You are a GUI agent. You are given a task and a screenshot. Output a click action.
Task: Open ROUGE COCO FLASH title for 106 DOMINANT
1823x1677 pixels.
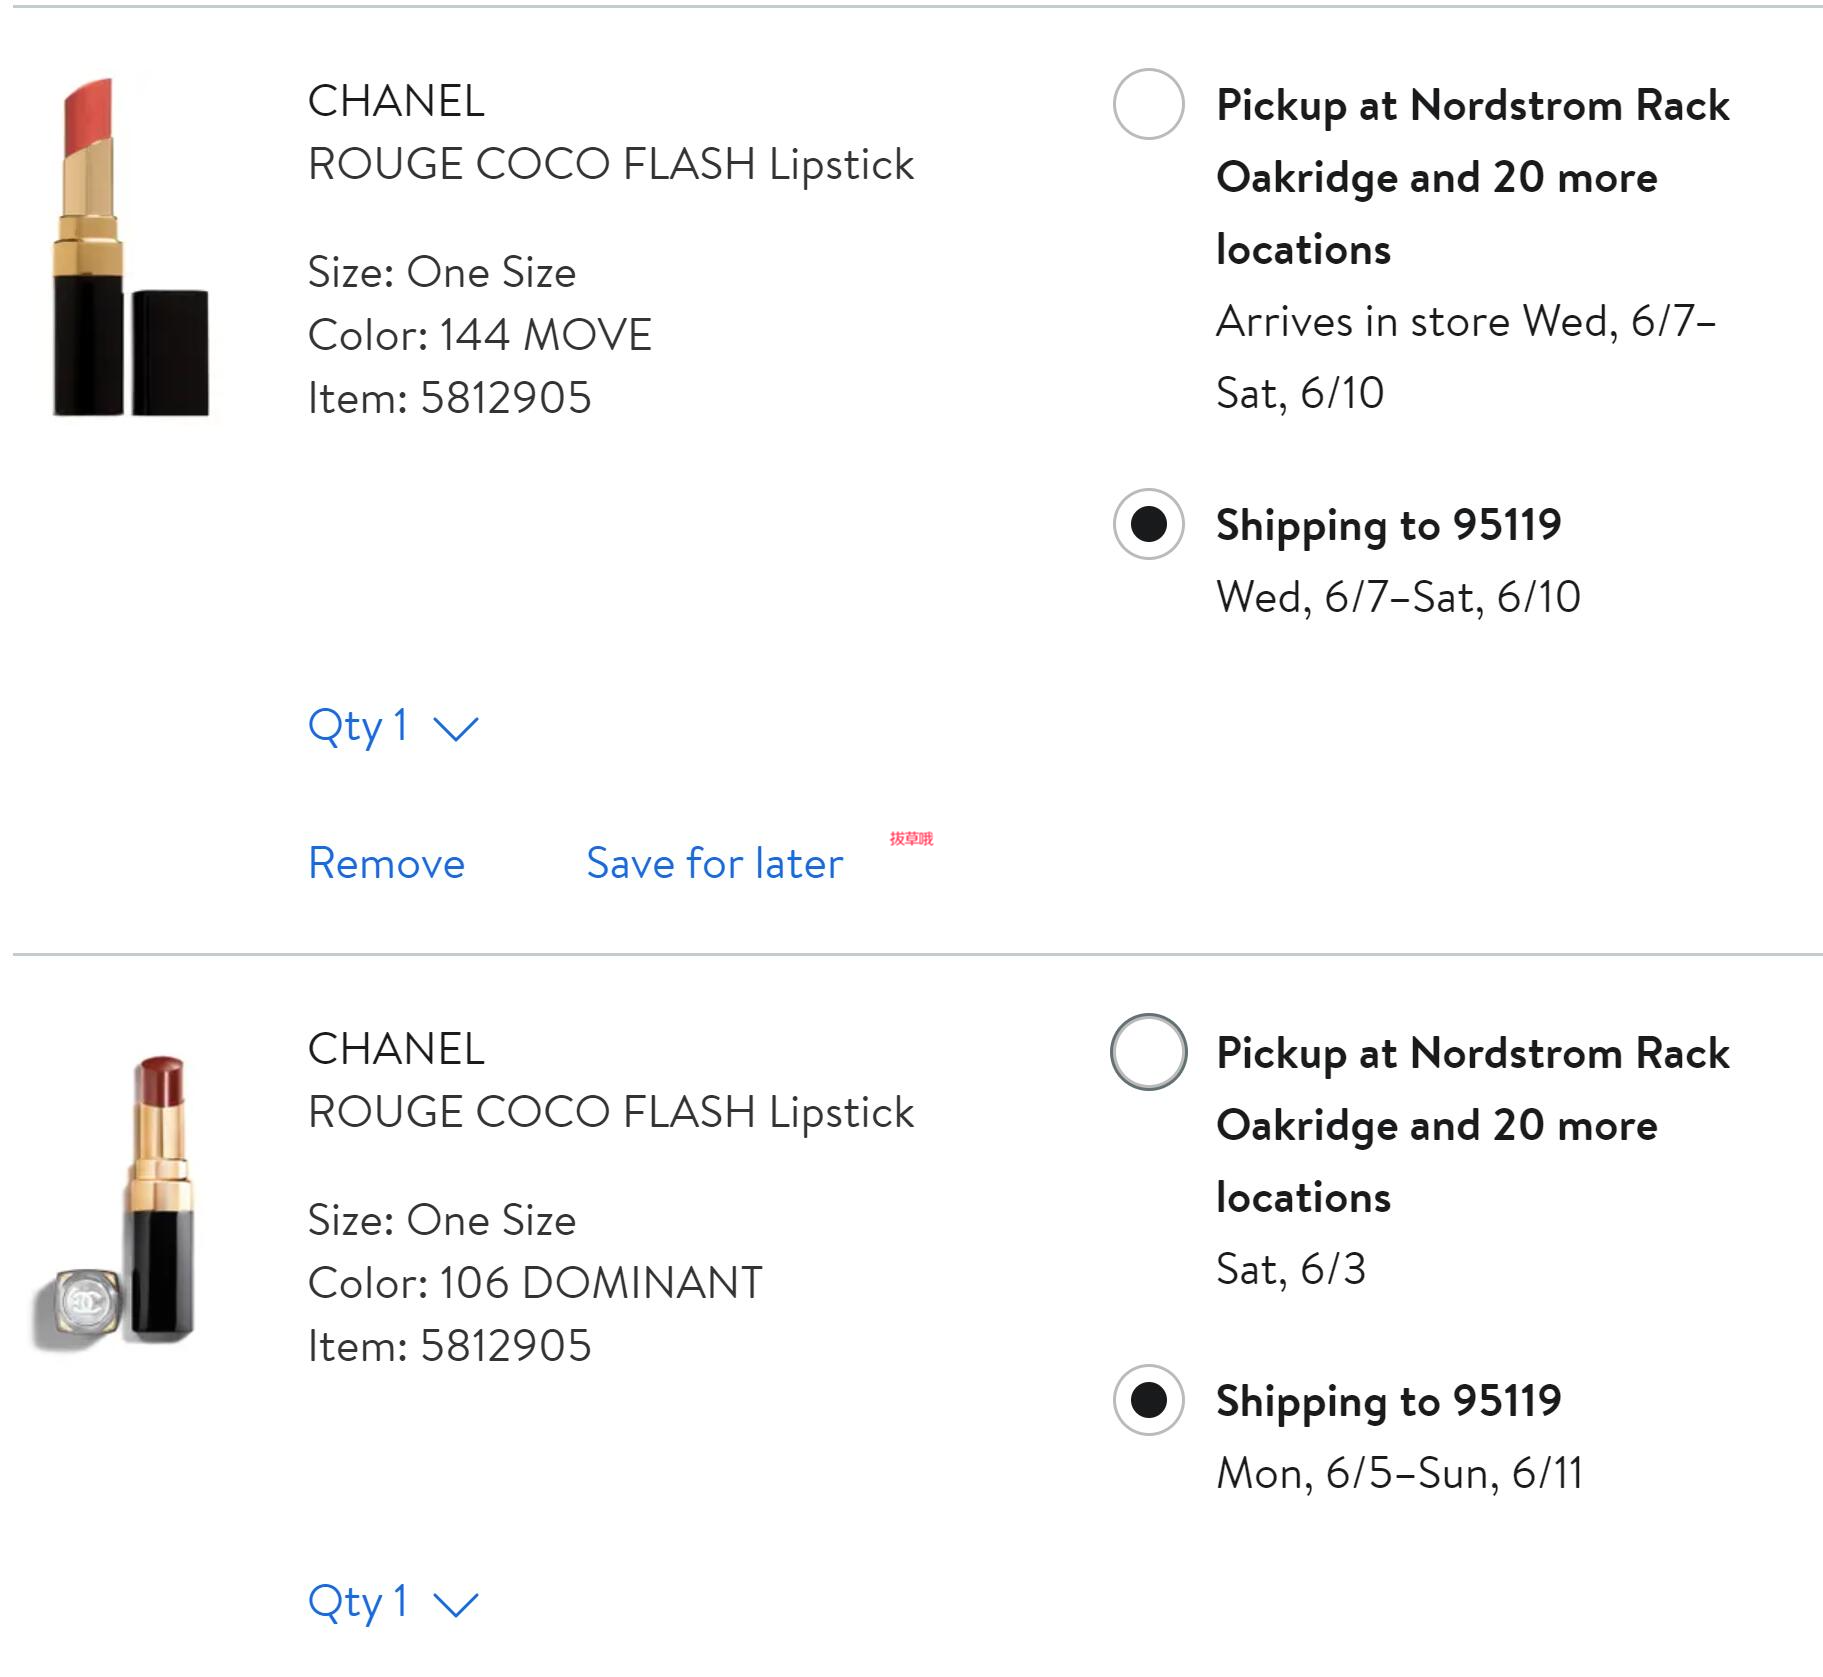click(610, 1112)
